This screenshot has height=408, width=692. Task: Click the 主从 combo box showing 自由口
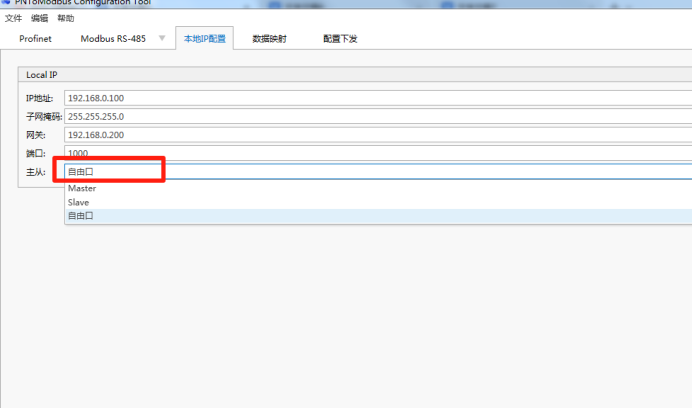378,171
